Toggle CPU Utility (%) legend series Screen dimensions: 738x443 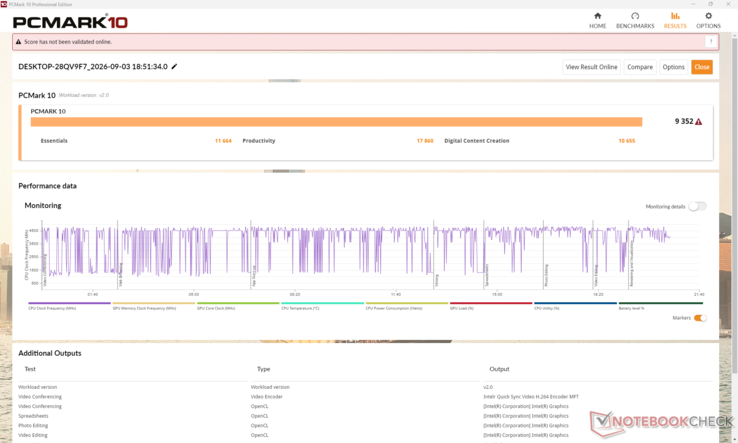(x=575, y=306)
